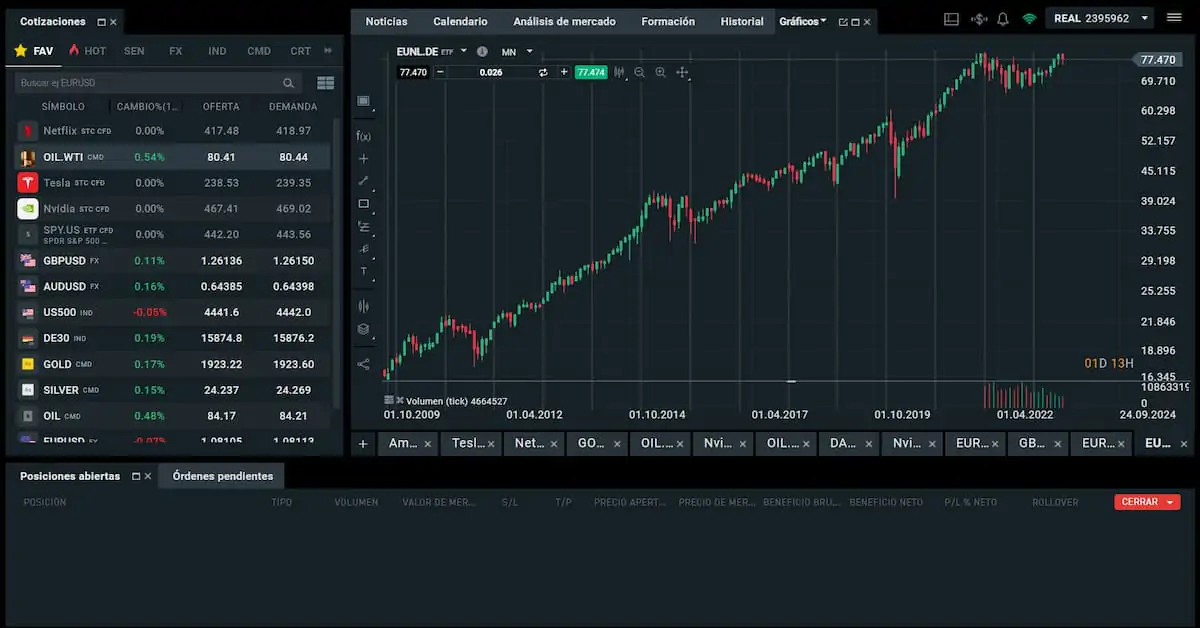This screenshot has width=1200, height=628.
Task: Toggle the volume indicator visibility icon
Action: click(389, 400)
